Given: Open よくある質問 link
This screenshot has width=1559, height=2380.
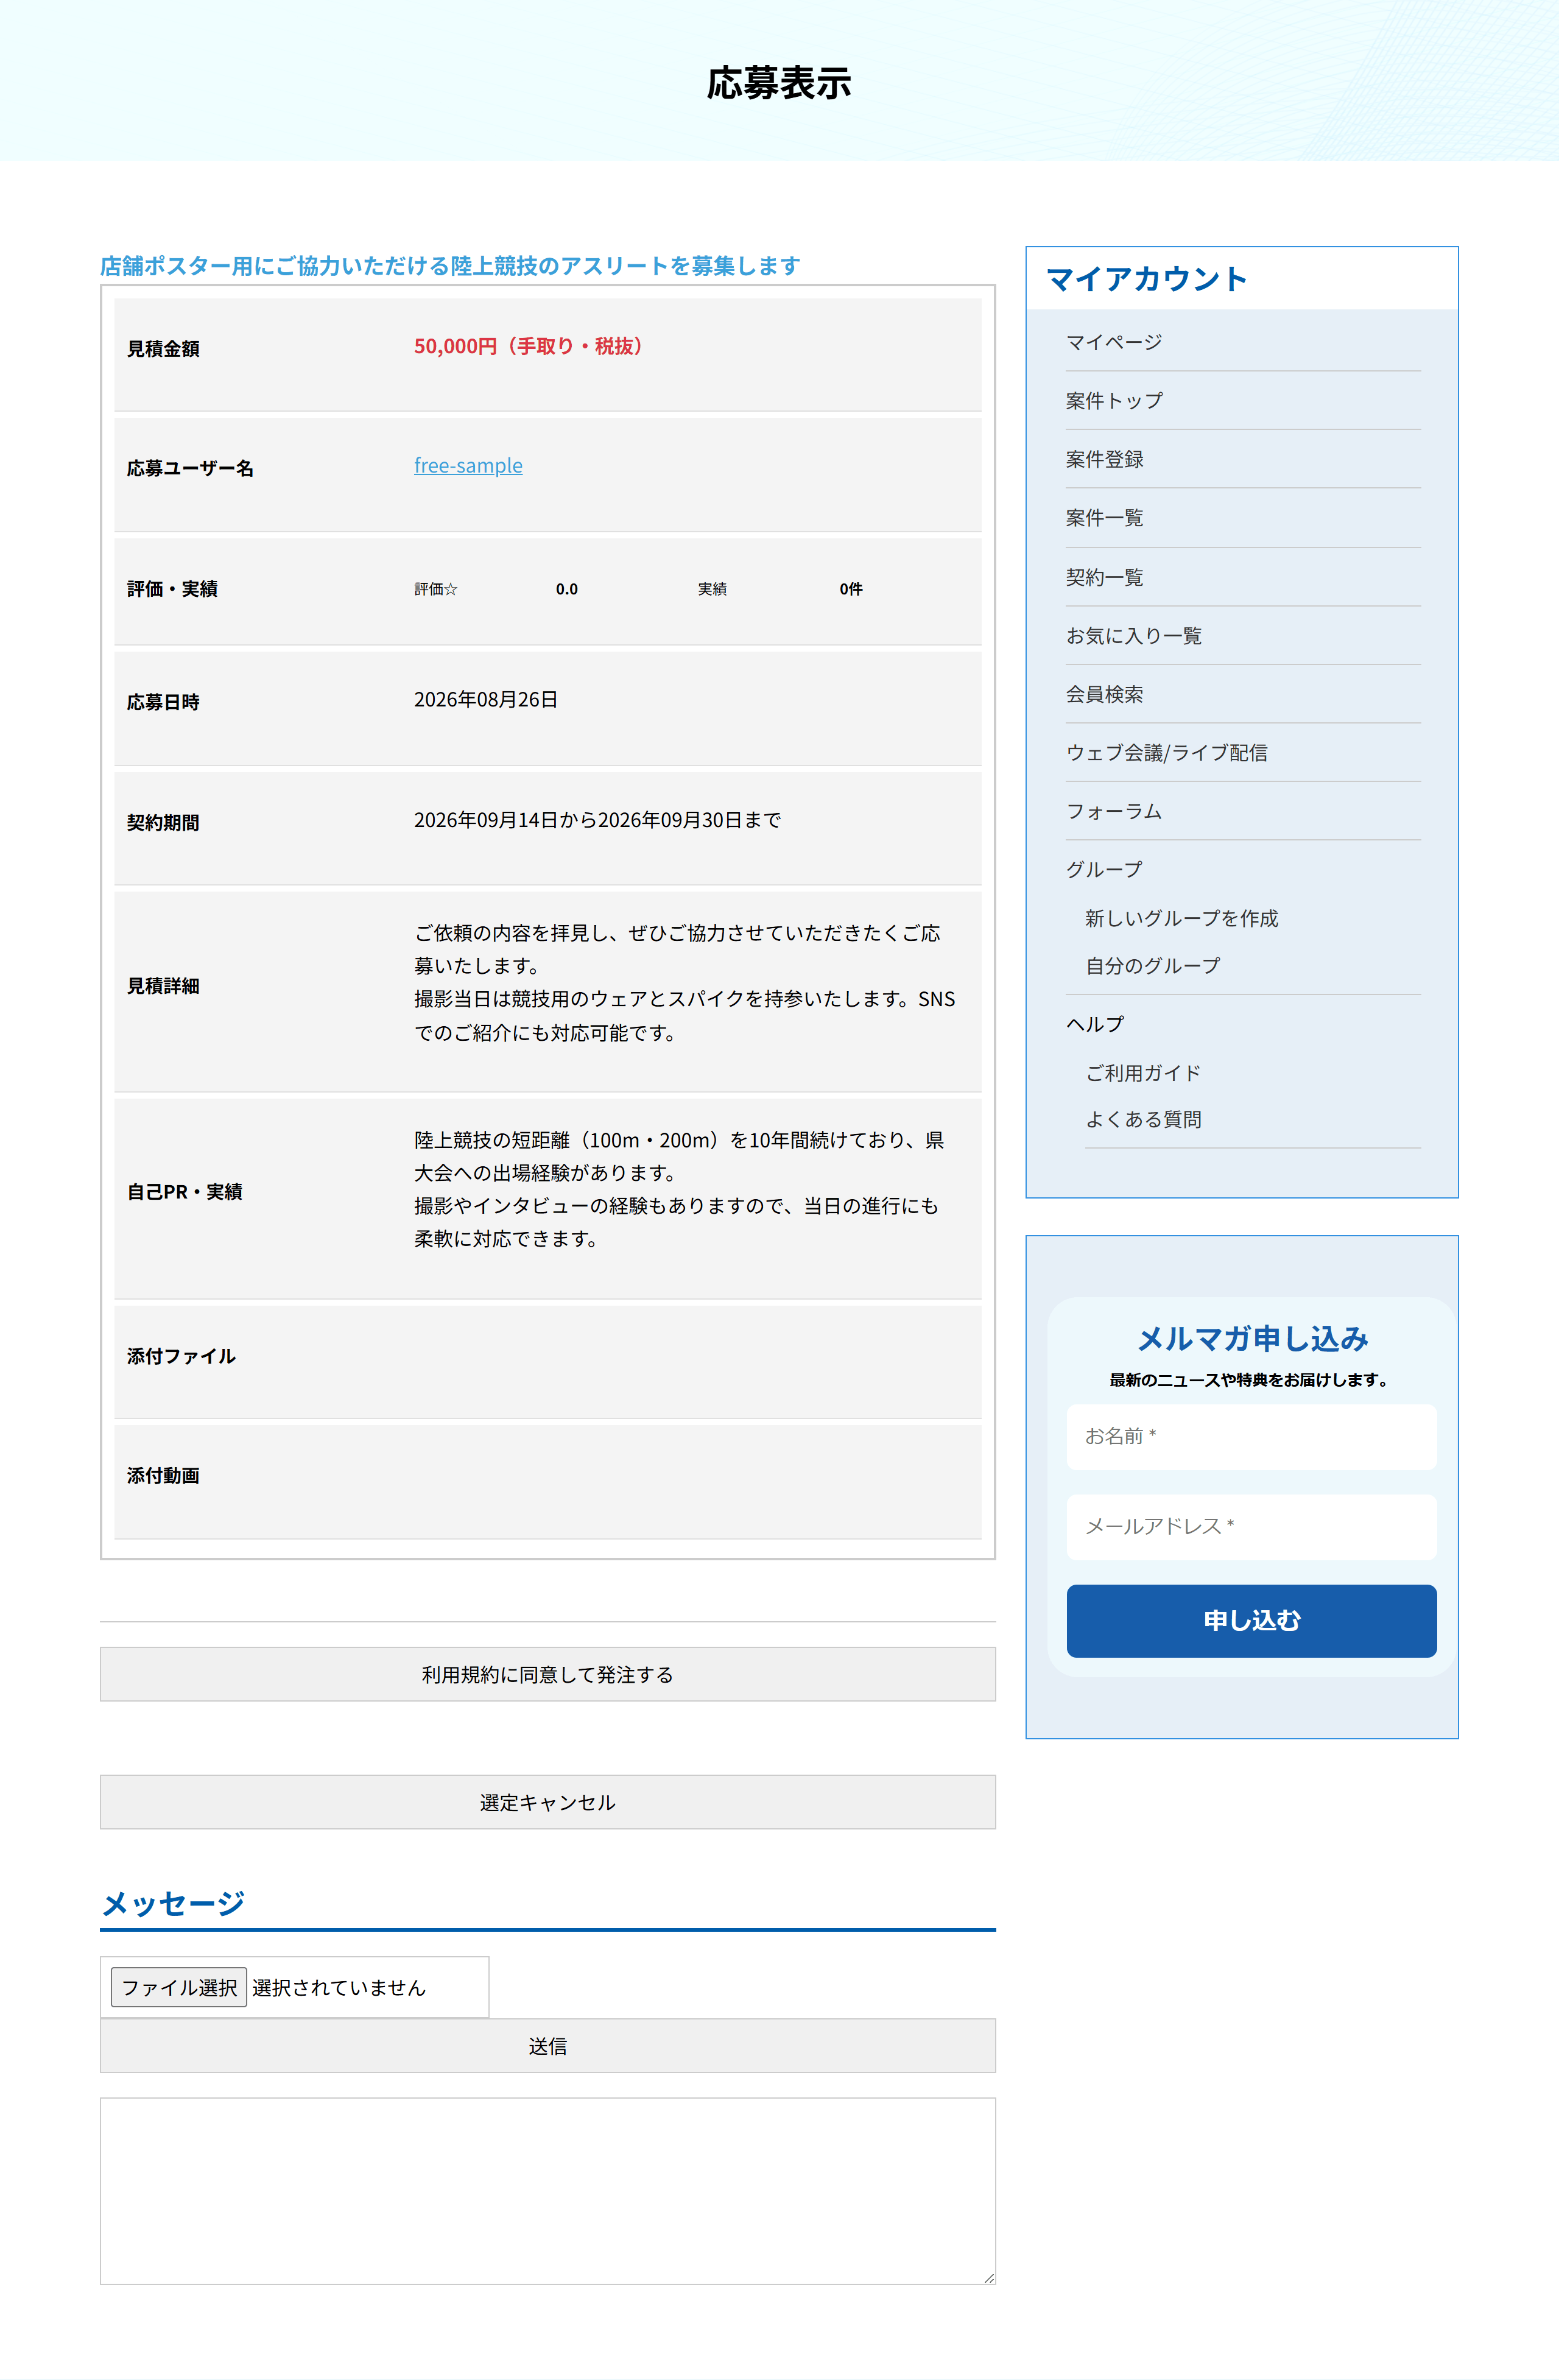Looking at the screenshot, I should pos(1144,1119).
